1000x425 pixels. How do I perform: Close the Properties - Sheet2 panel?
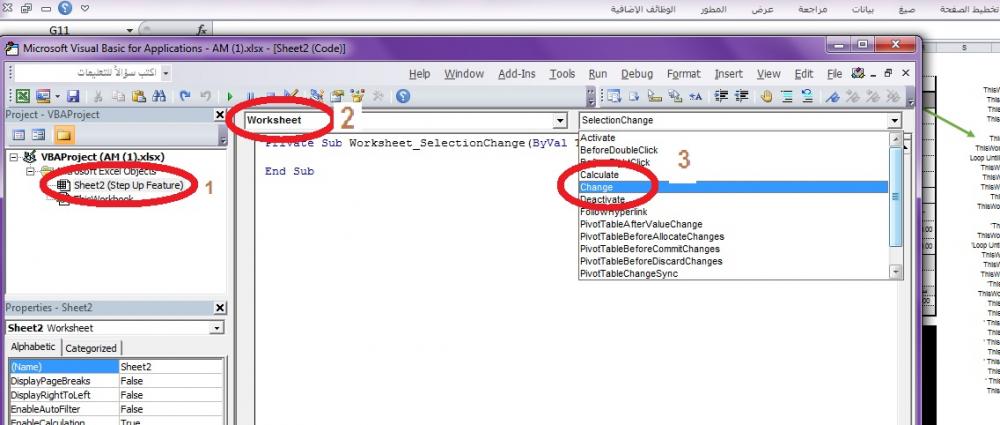(219, 308)
